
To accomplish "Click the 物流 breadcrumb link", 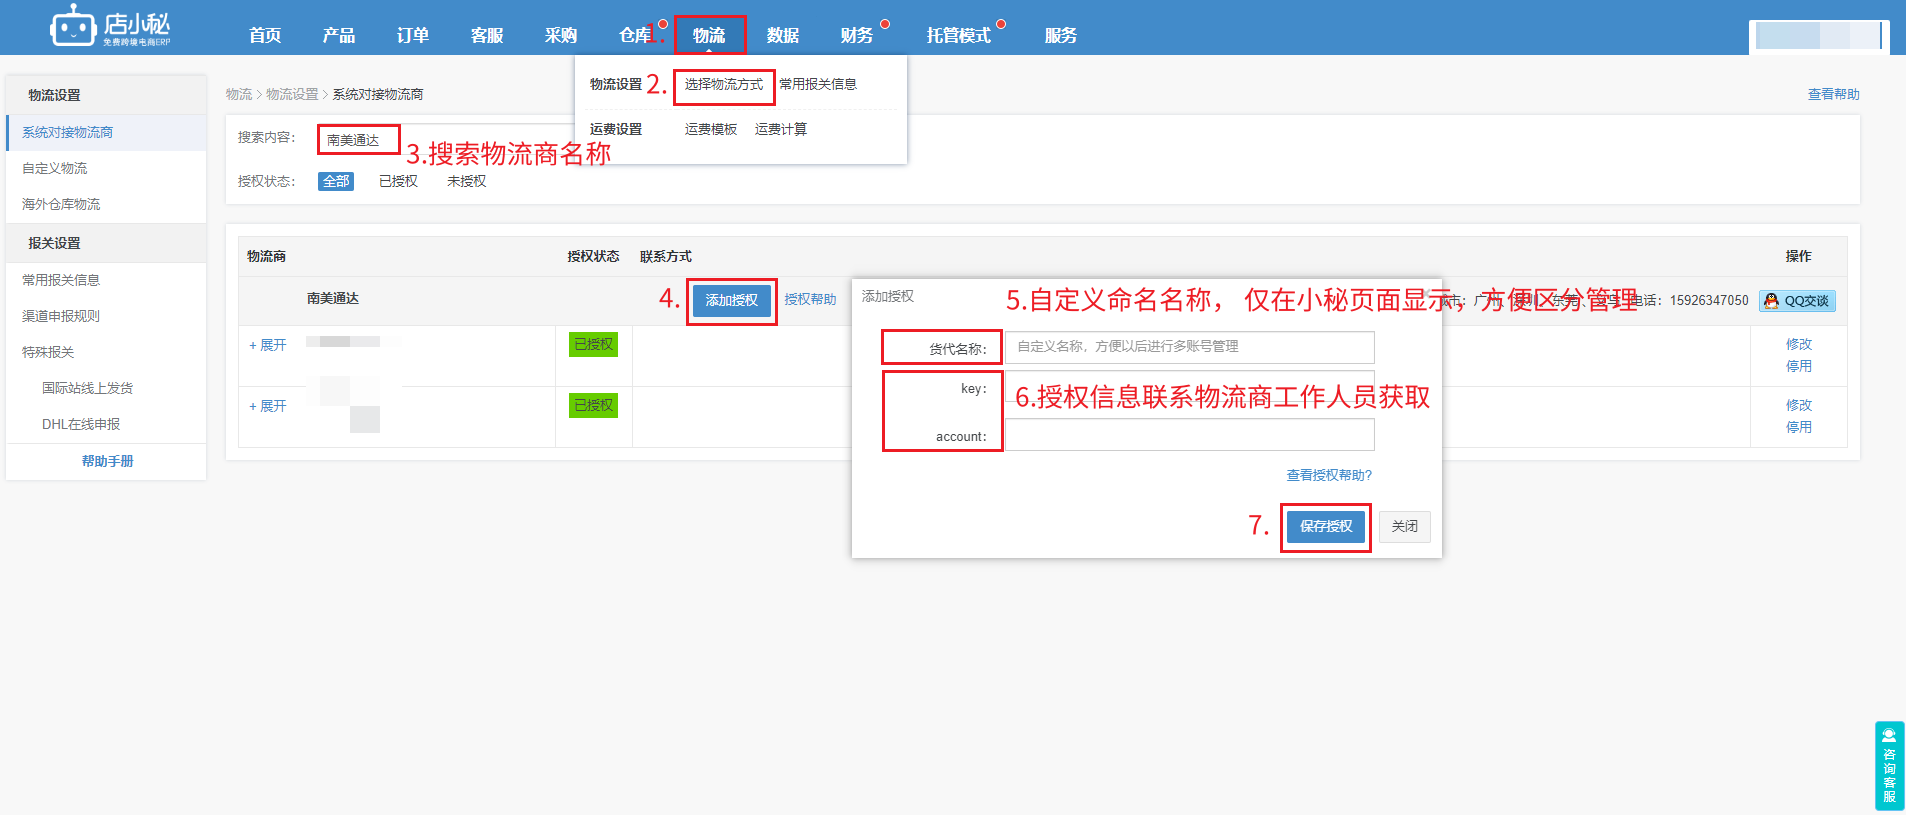I will tap(239, 94).
